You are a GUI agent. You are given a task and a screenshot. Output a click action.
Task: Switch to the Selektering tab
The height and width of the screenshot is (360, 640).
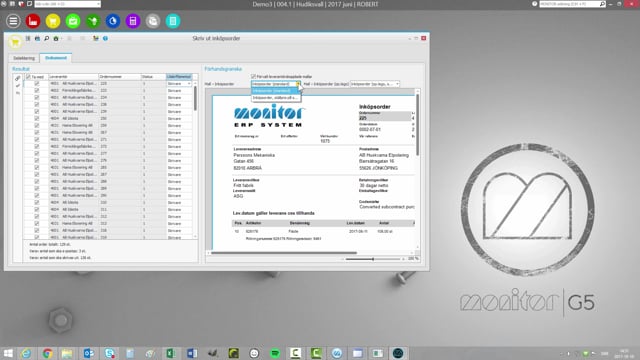pos(24,58)
